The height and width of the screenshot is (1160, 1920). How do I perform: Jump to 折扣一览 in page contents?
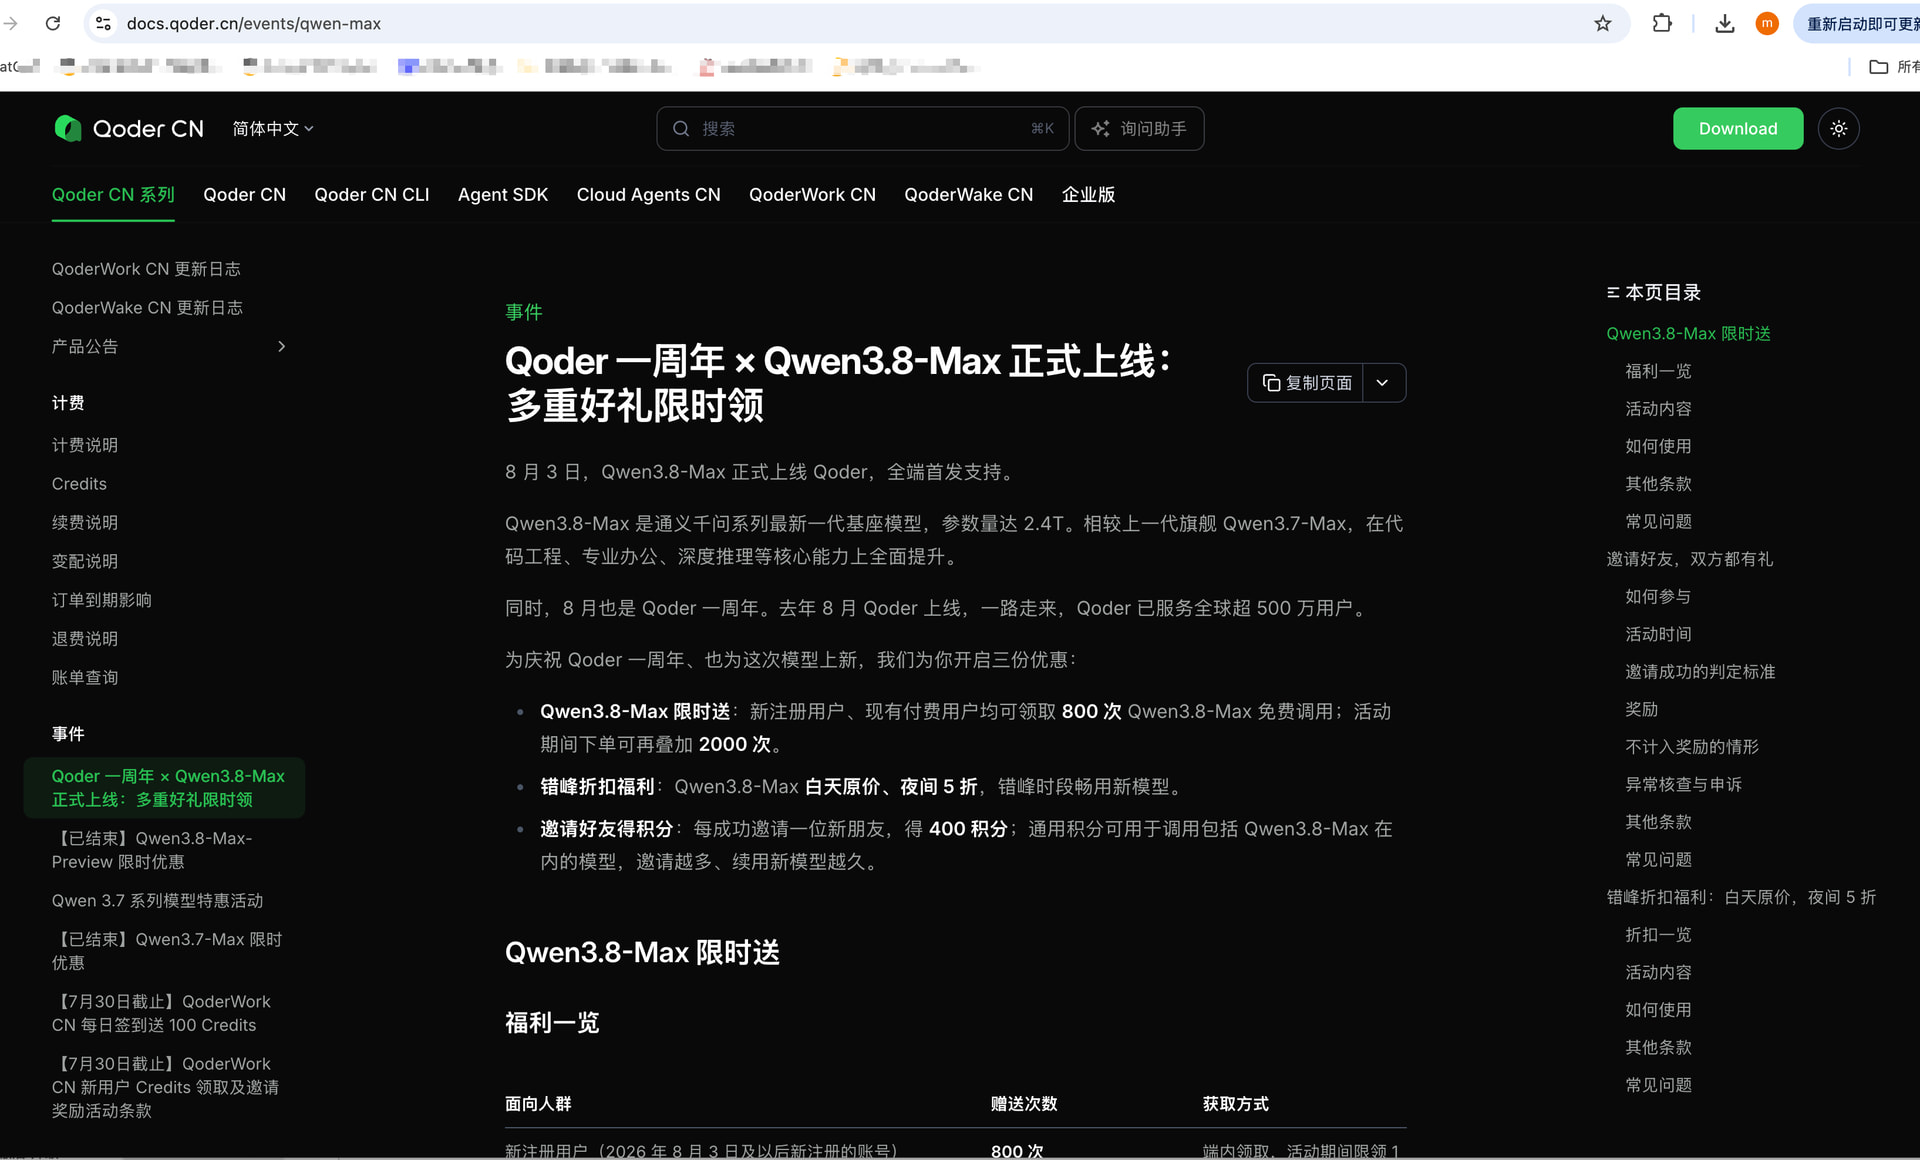[x=1658, y=935]
